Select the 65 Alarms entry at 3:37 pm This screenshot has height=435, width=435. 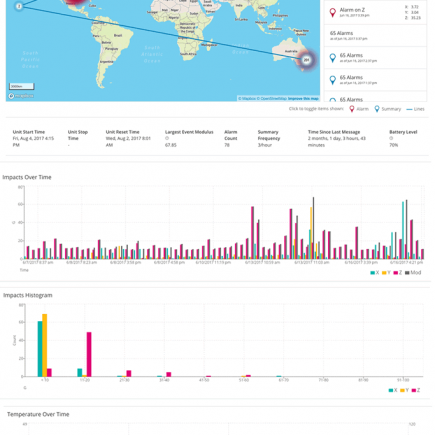[375, 35]
